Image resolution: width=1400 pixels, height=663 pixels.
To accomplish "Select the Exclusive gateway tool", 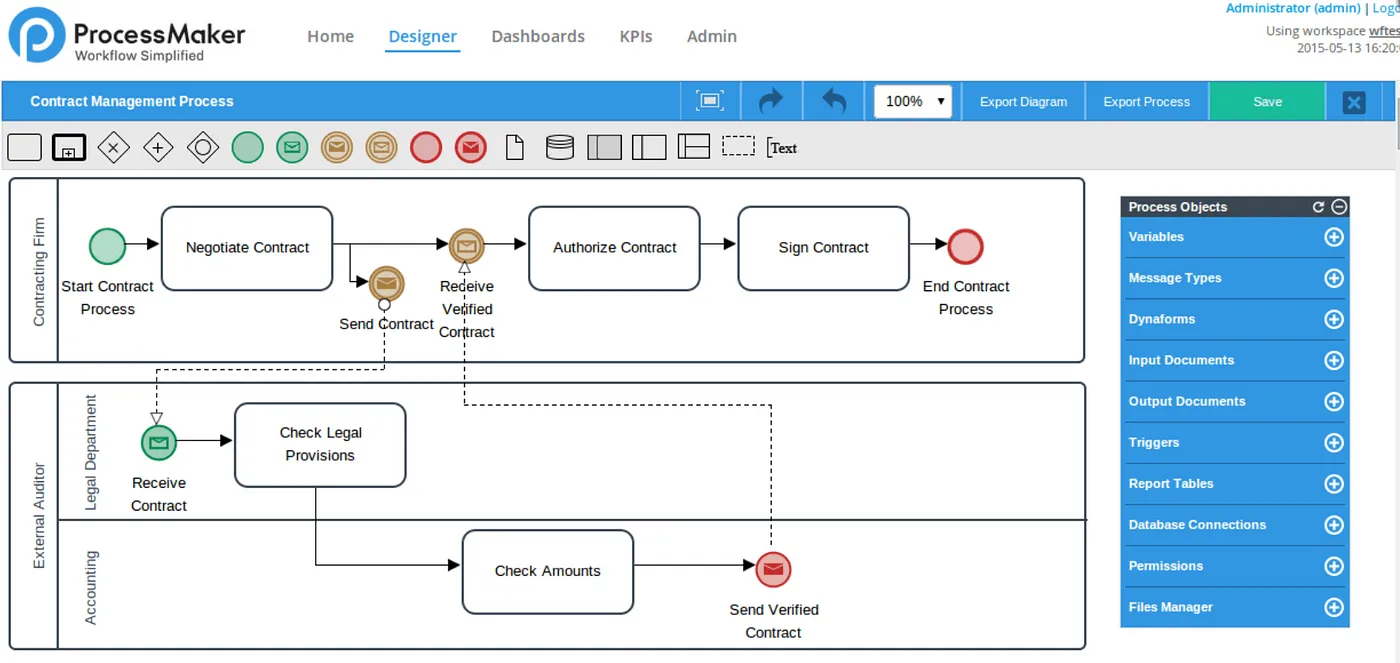I will pyautogui.click(x=113, y=148).
